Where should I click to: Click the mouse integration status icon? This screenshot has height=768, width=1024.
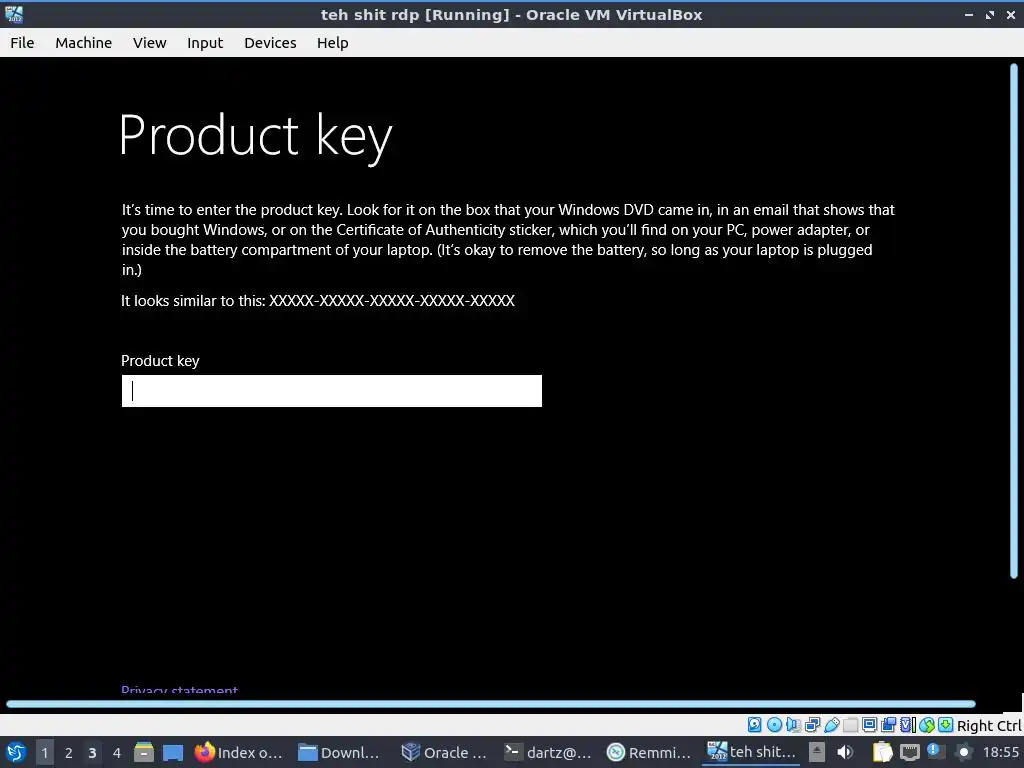click(x=927, y=724)
